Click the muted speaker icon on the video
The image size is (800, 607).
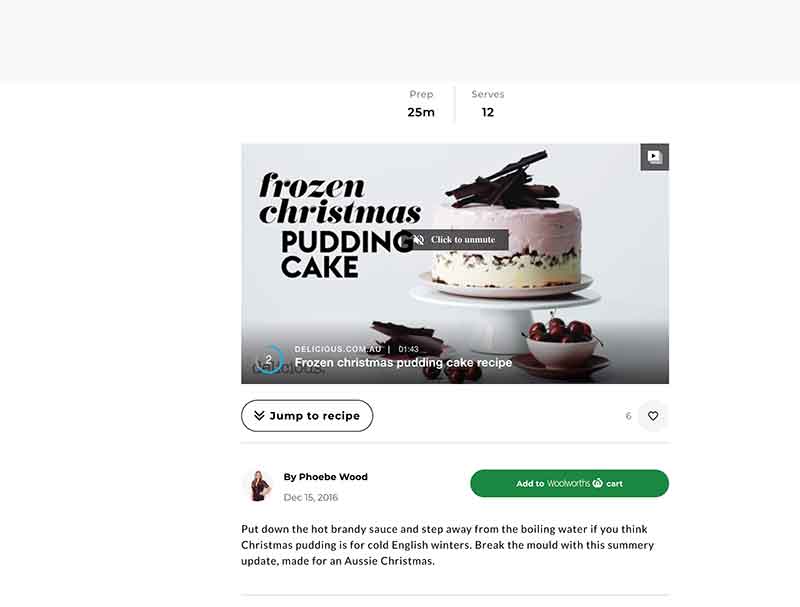tap(418, 240)
